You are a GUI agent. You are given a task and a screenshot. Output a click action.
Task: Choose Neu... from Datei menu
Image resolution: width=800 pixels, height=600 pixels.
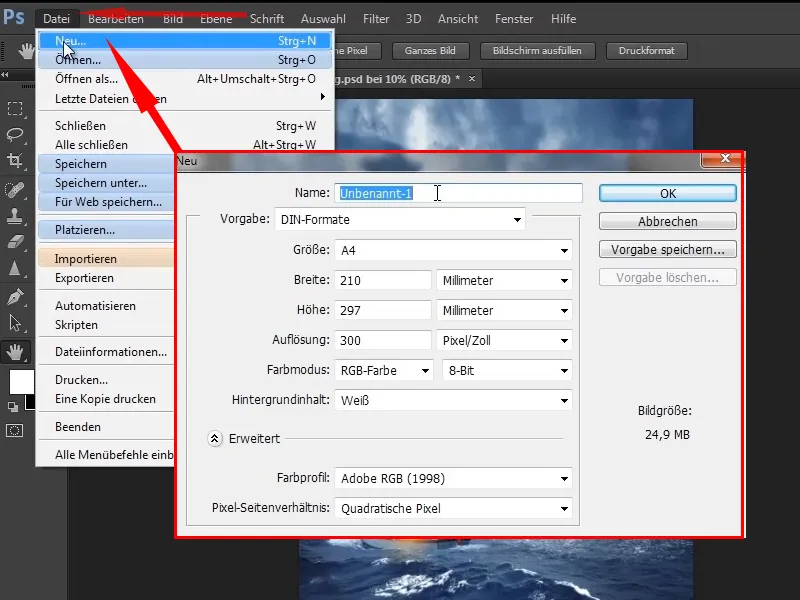click(x=185, y=41)
